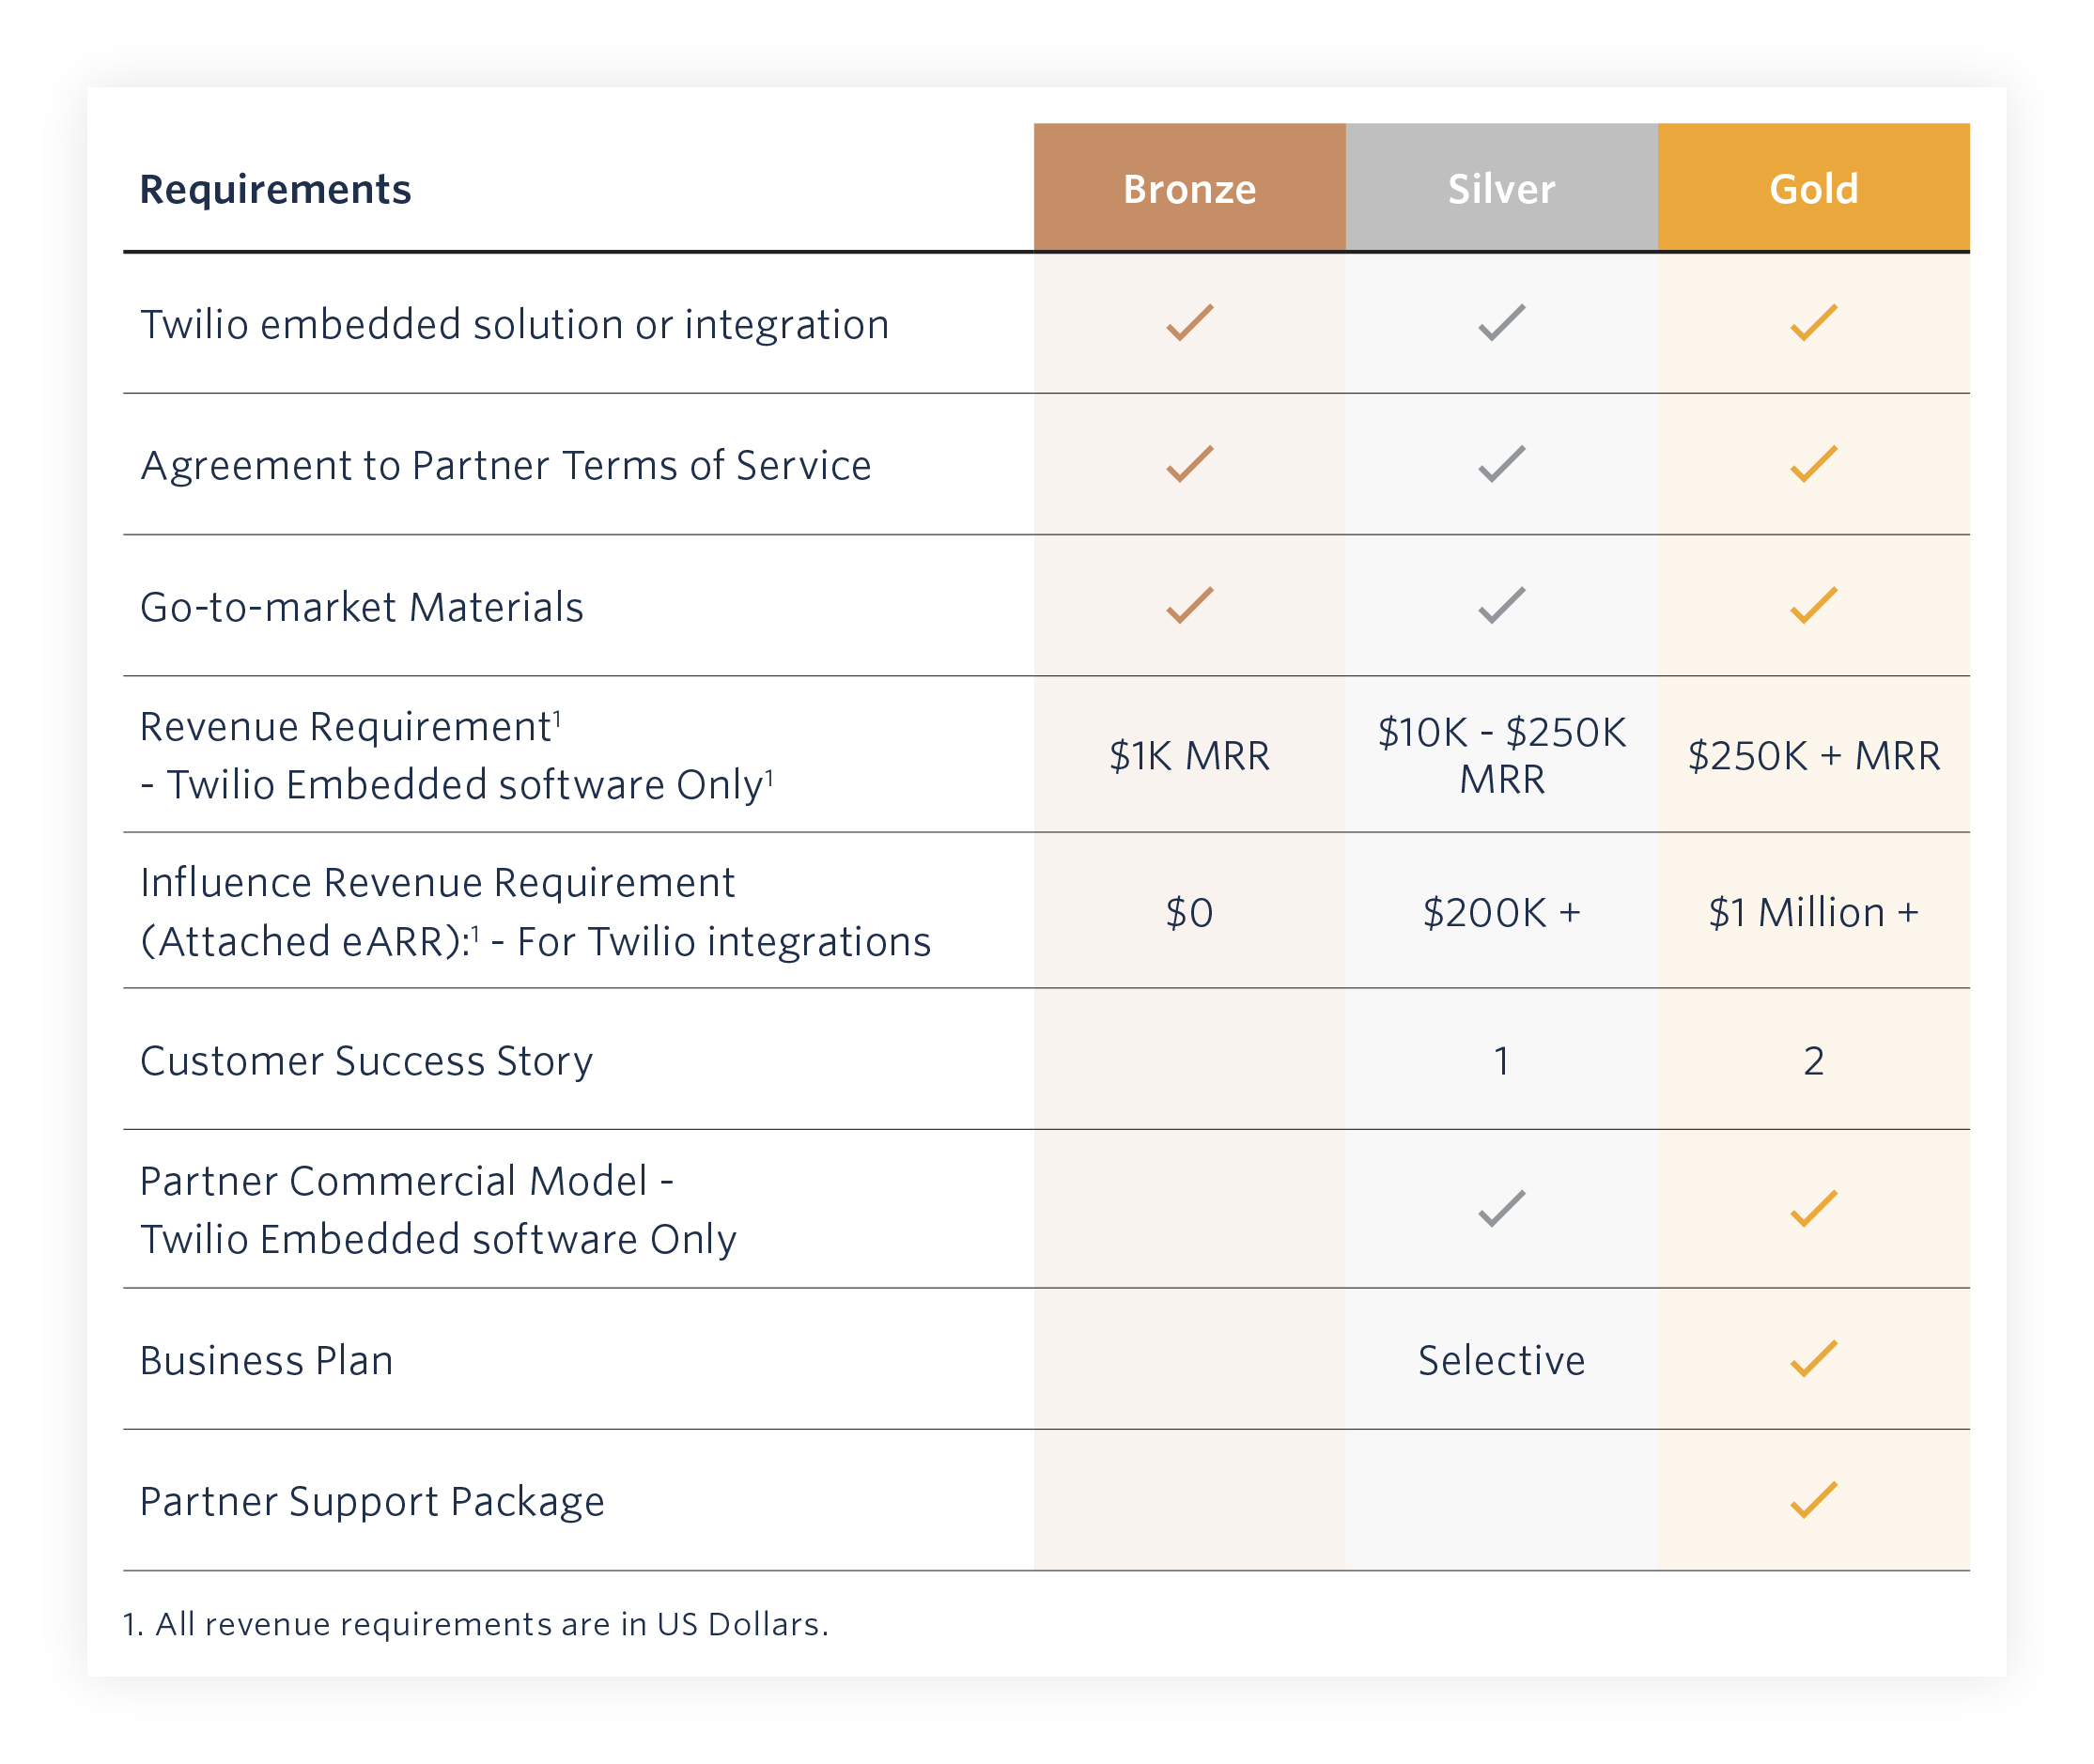The height and width of the screenshot is (1764, 2094).
Task: Click 'Partner Support Package' row label
Action: pos(372,1502)
